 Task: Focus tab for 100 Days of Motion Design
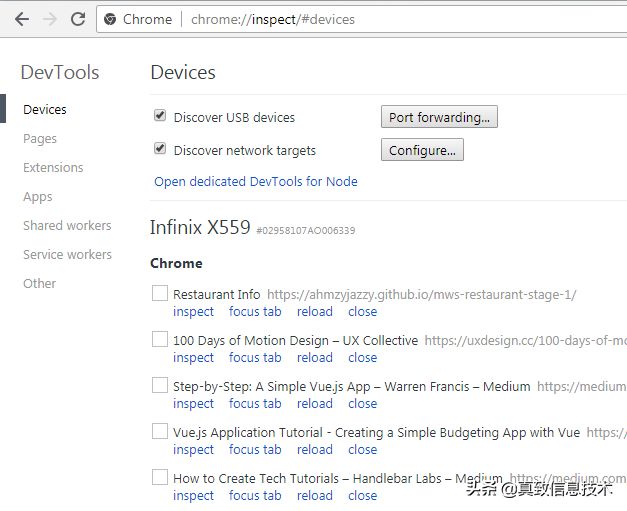coord(255,358)
